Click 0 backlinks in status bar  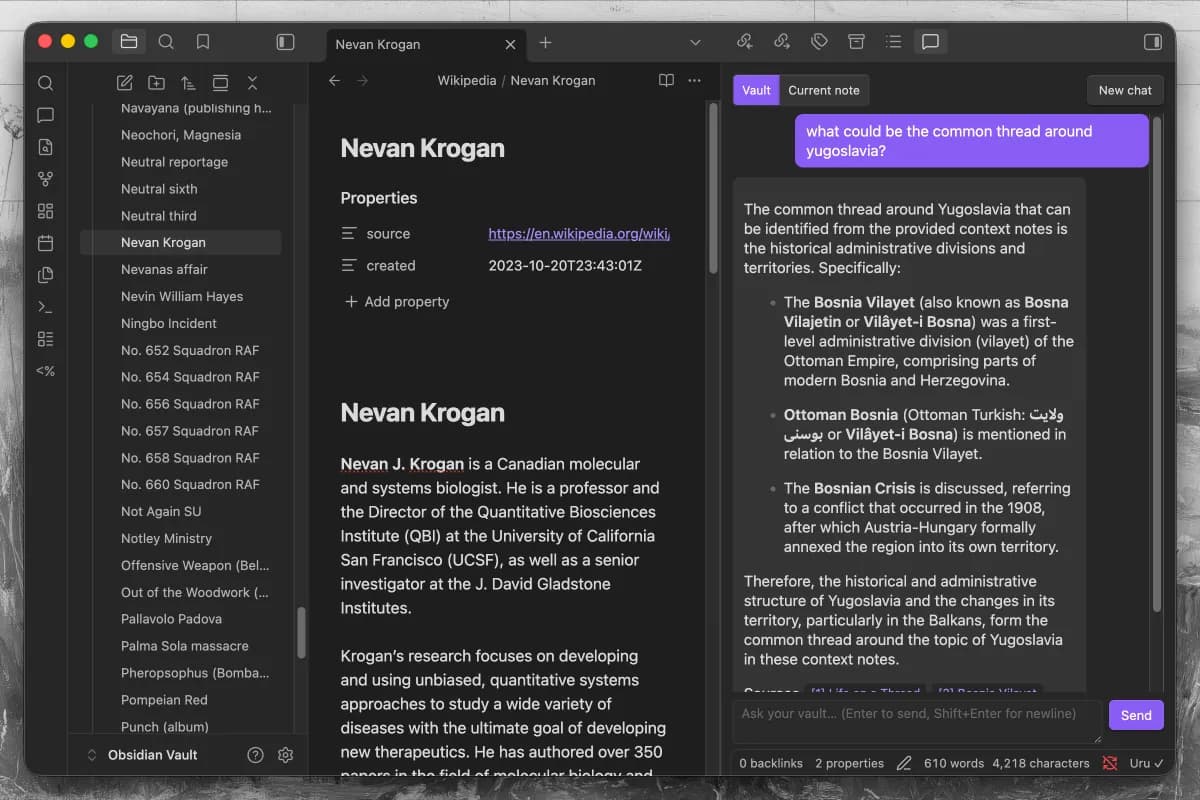(x=771, y=763)
